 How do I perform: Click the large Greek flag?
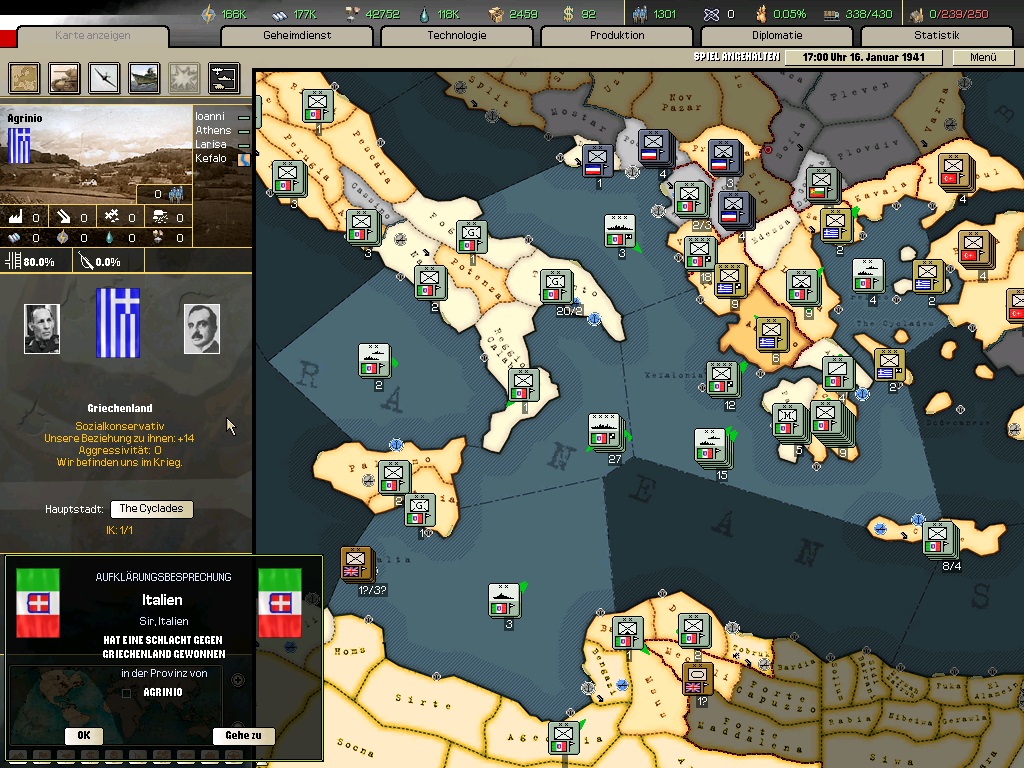point(118,323)
